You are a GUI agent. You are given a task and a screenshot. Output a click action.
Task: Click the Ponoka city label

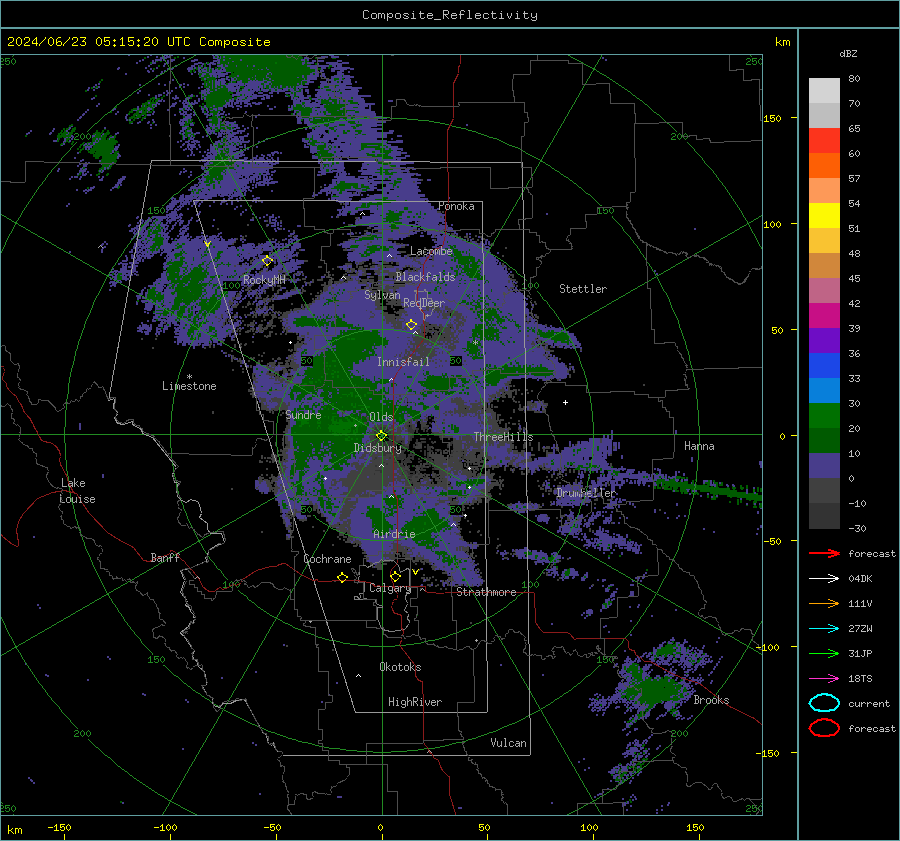coord(456,206)
